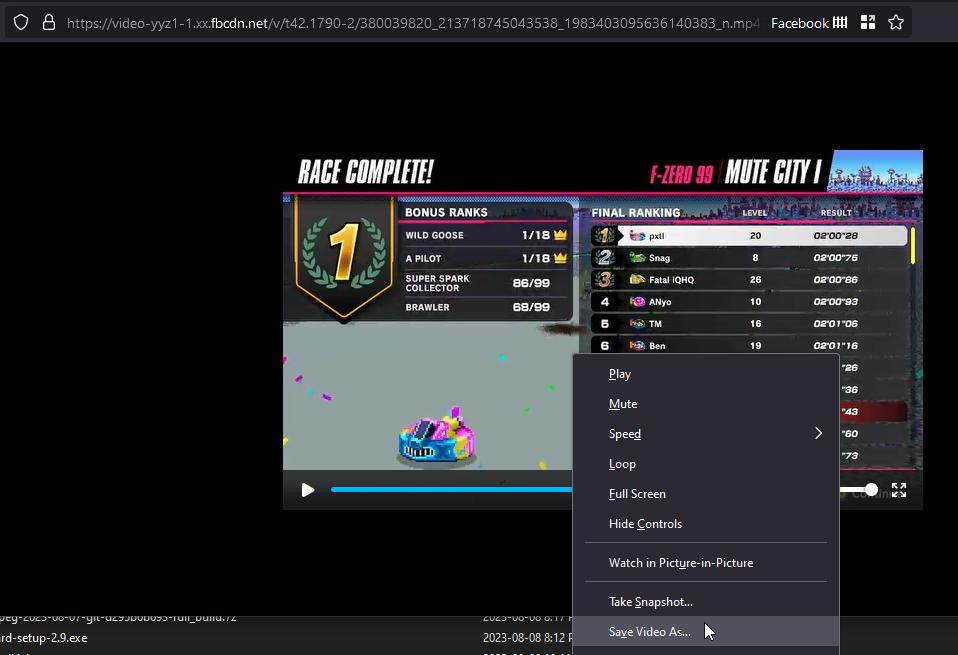Click Take Snapshot... menu entry
The image size is (958, 655).
[650, 602]
